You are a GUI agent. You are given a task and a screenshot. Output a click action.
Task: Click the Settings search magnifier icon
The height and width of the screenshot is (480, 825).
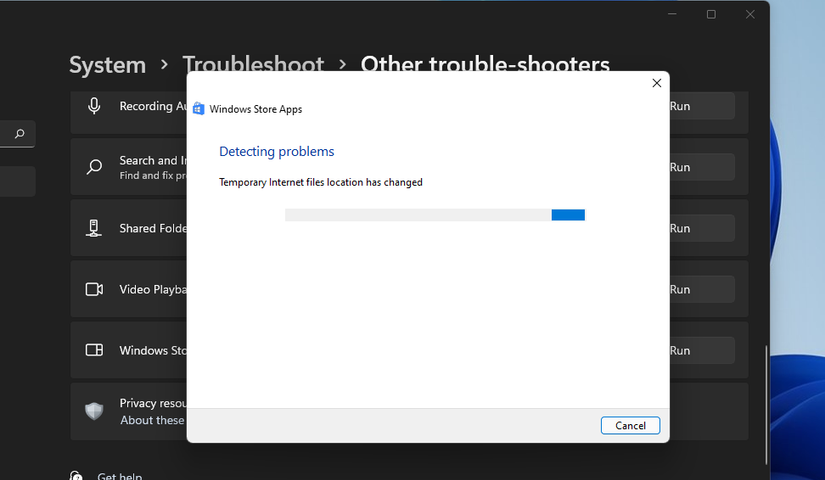click(19, 134)
